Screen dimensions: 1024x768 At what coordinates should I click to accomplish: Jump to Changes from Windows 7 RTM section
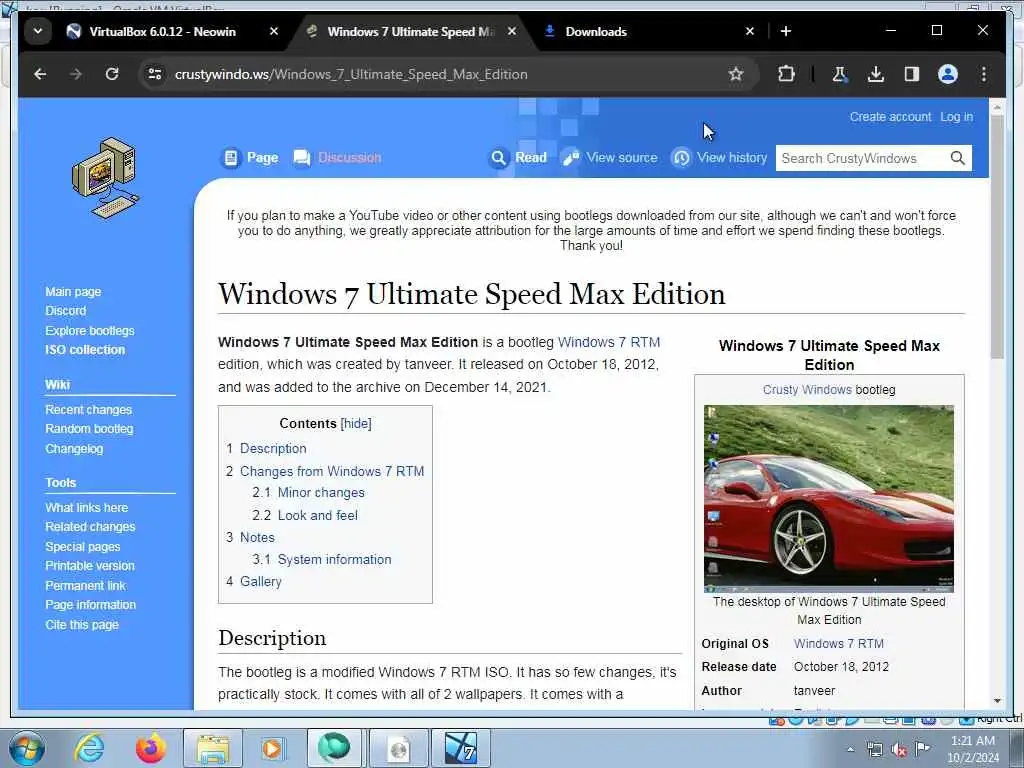click(x=332, y=471)
